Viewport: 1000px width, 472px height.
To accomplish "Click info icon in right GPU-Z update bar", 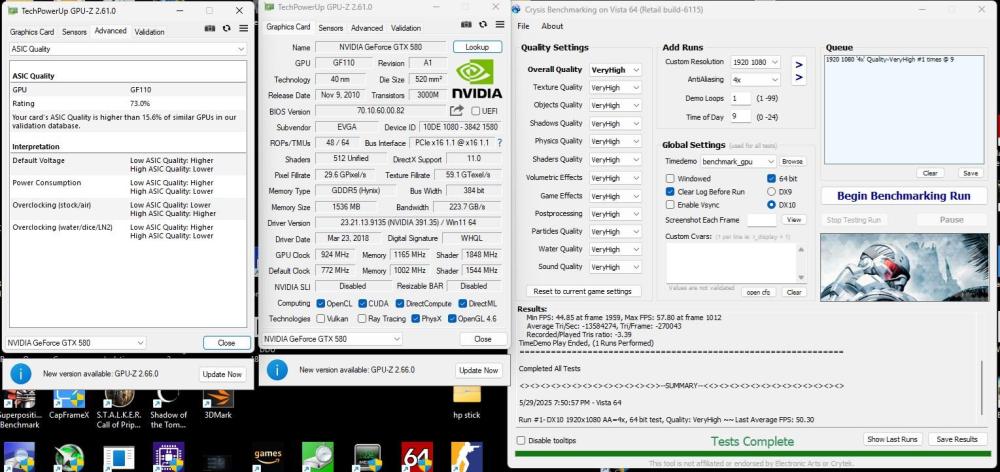I will tap(277, 370).
